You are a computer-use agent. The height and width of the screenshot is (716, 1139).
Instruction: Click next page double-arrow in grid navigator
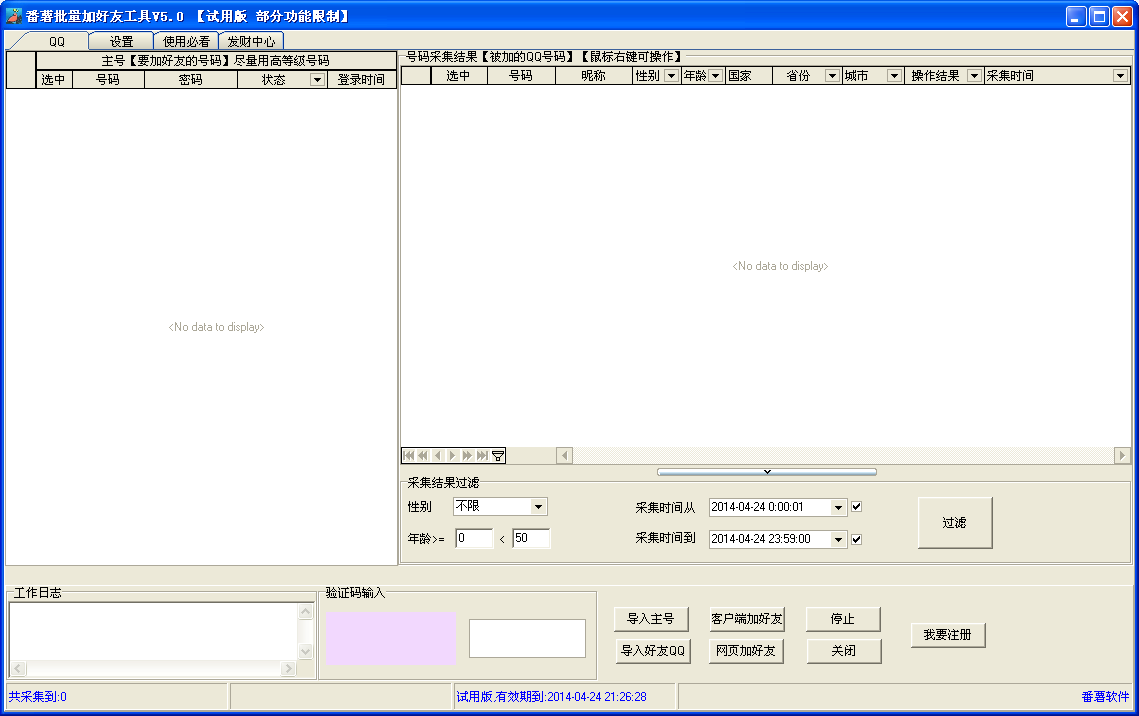tap(467, 456)
